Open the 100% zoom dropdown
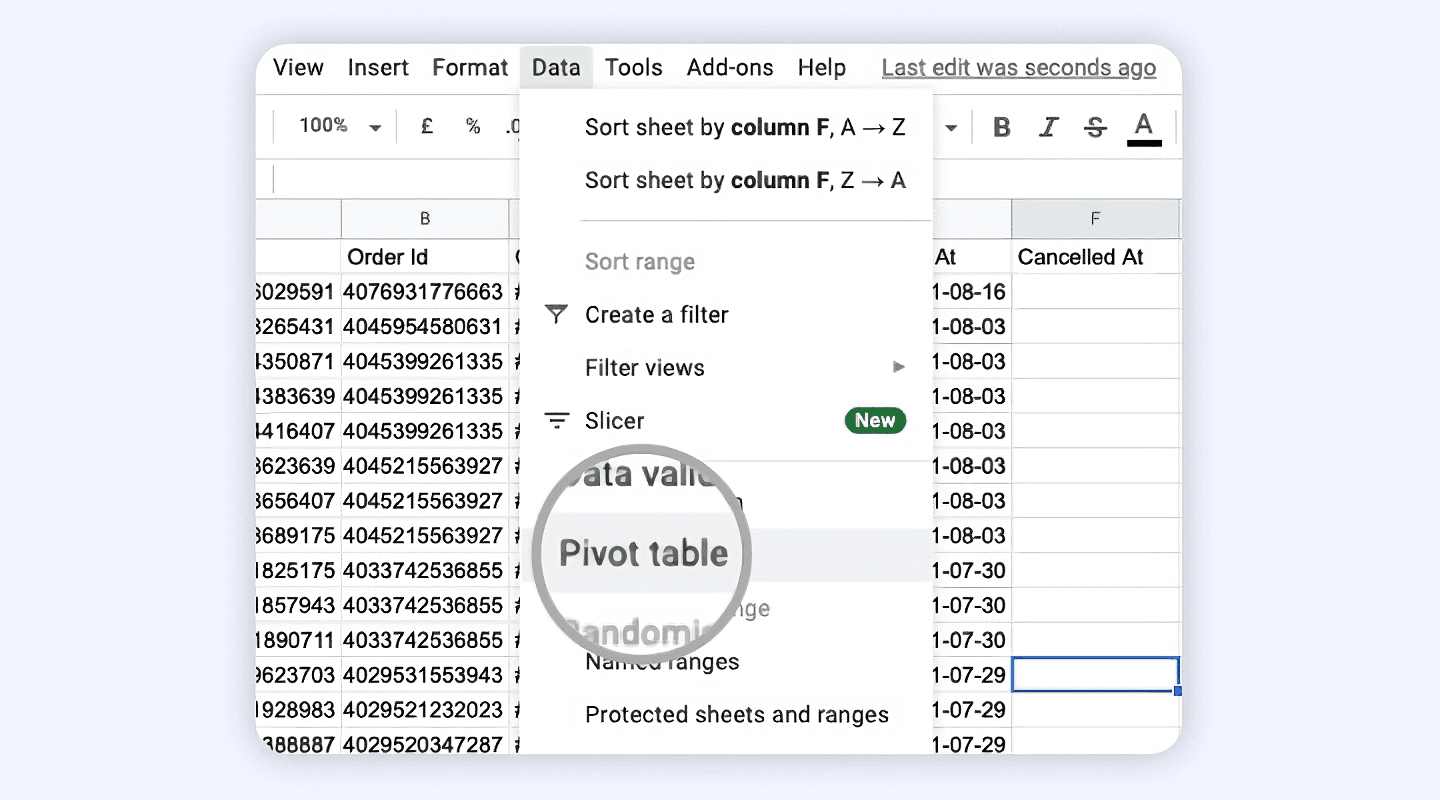This screenshot has height=800, width=1440. 340,126
